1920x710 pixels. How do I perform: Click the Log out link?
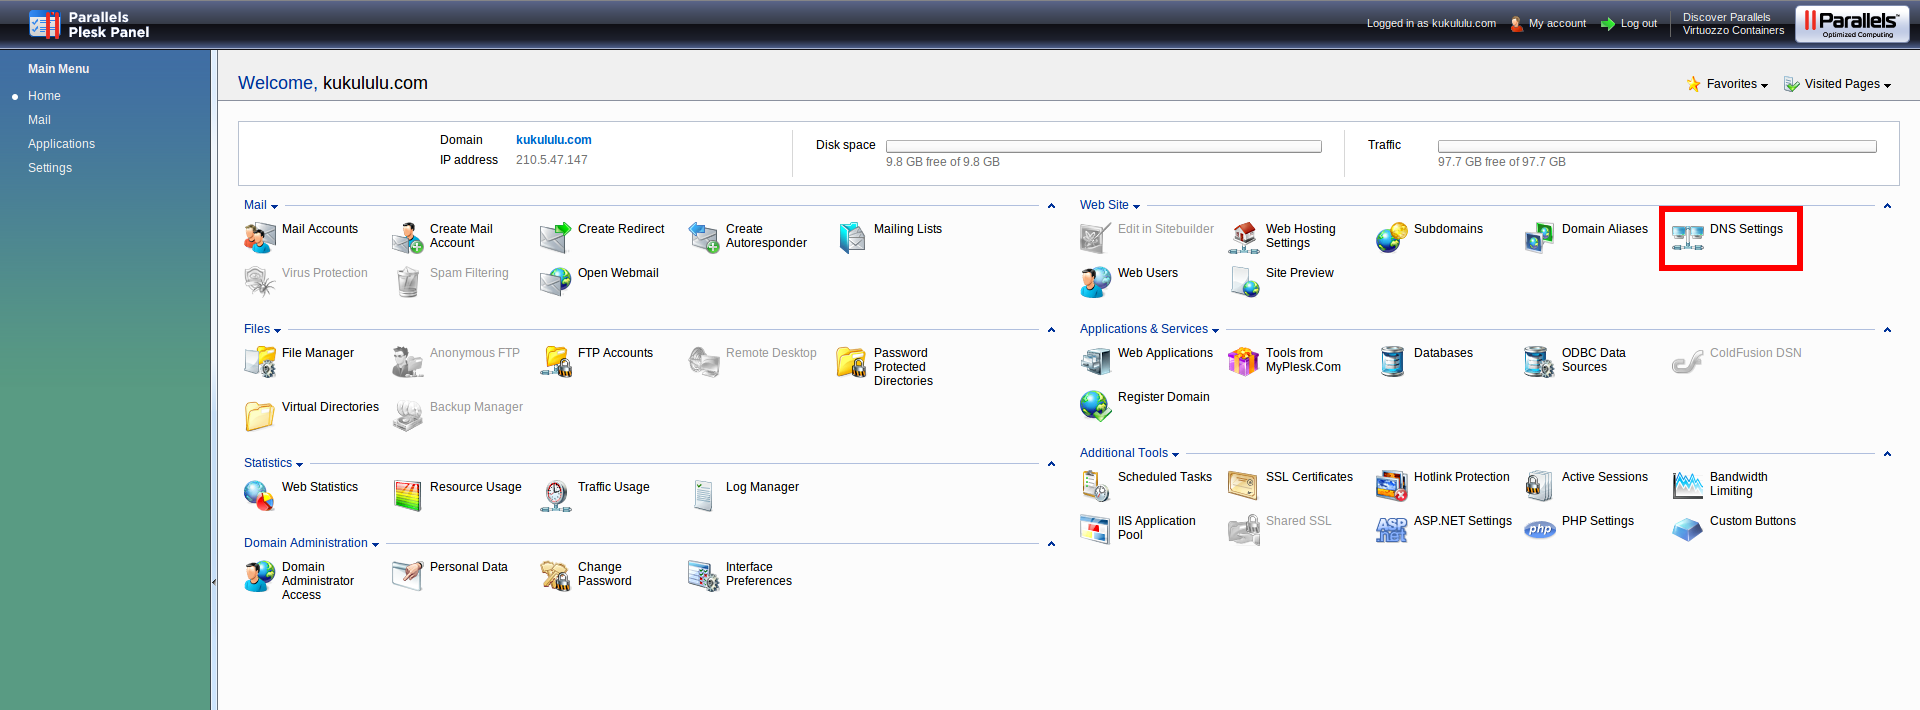point(1638,23)
